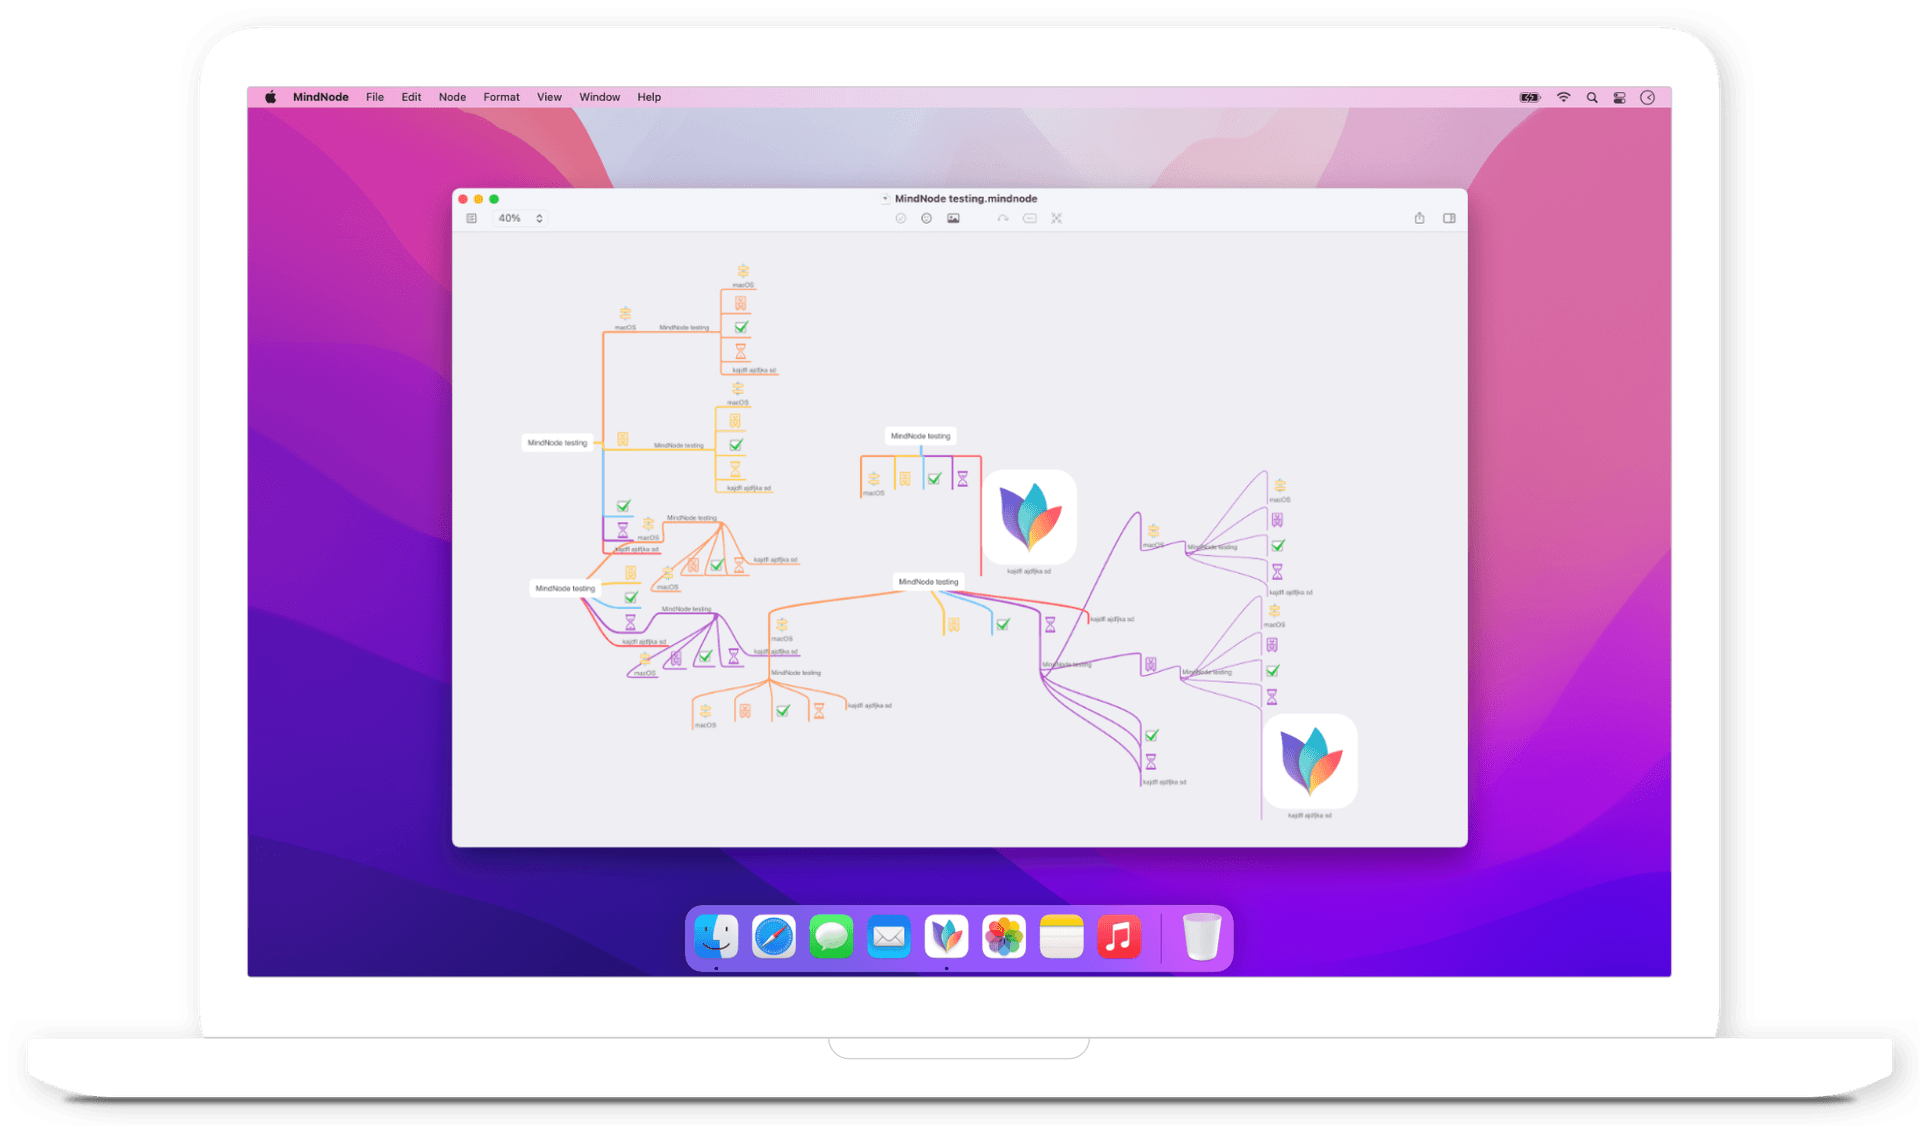Expand the document title proxy dropdown
Image resolution: width=1920 pixels, height=1126 pixels.
884,198
